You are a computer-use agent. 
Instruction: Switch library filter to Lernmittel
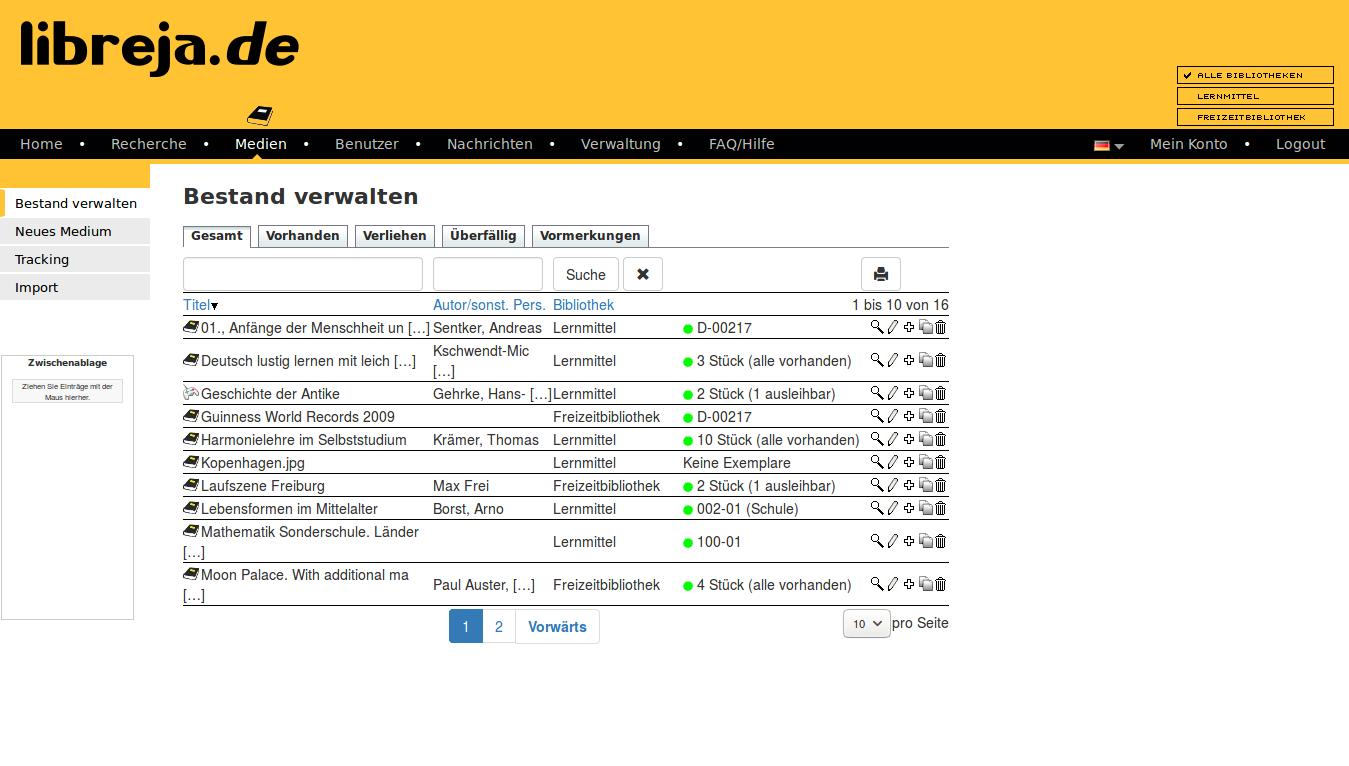tap(1255, 96)
